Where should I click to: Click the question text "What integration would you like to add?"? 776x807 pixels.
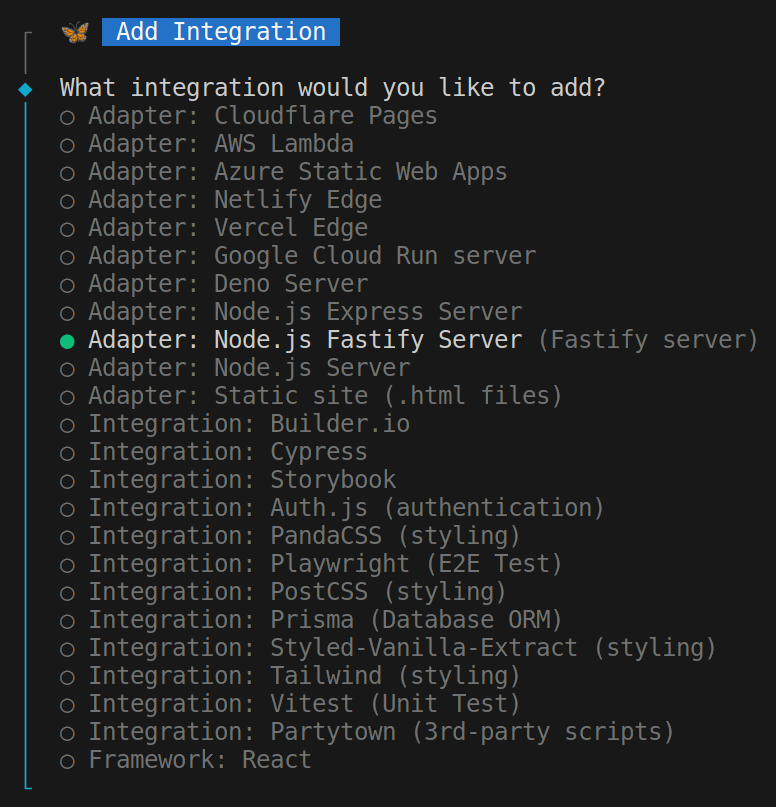point(332,88)
